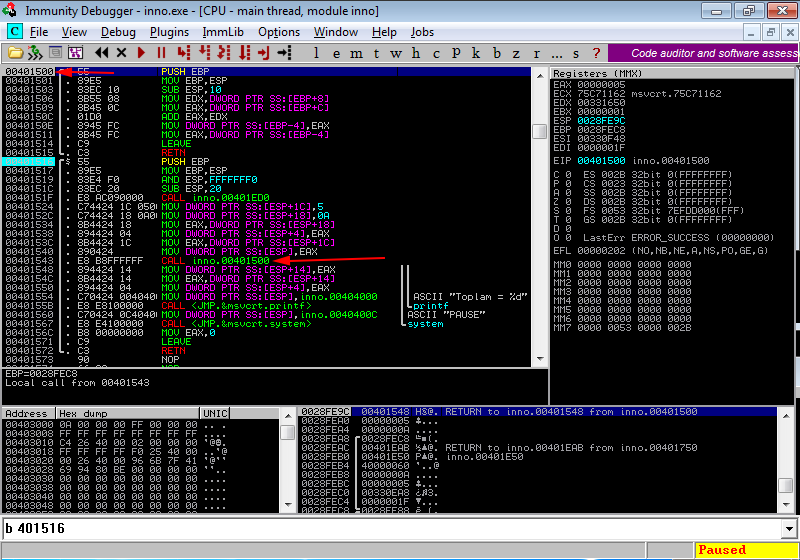Open the File menu

39,32
